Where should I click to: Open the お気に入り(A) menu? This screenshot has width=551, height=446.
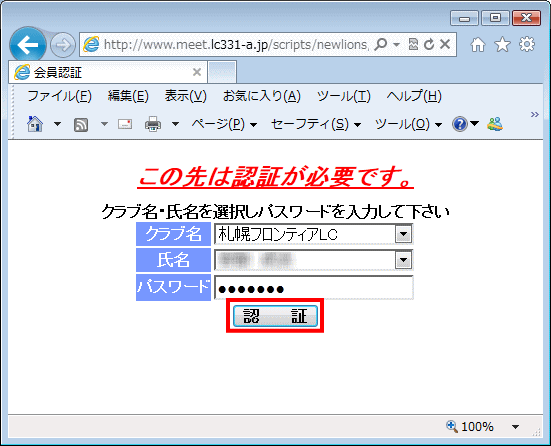(262, 96)
